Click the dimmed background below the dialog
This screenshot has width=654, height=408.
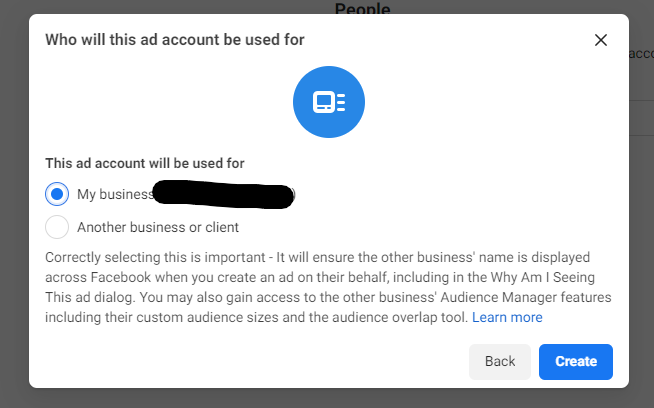coord(328,397)
